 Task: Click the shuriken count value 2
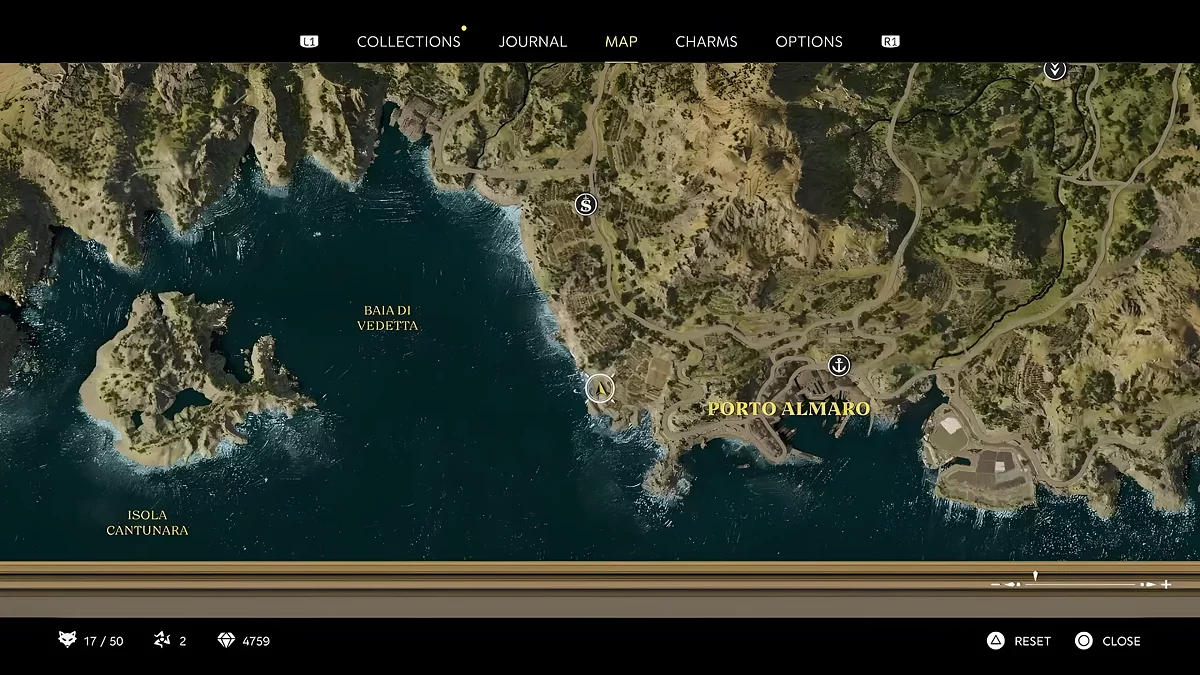[x=183, y=641]
